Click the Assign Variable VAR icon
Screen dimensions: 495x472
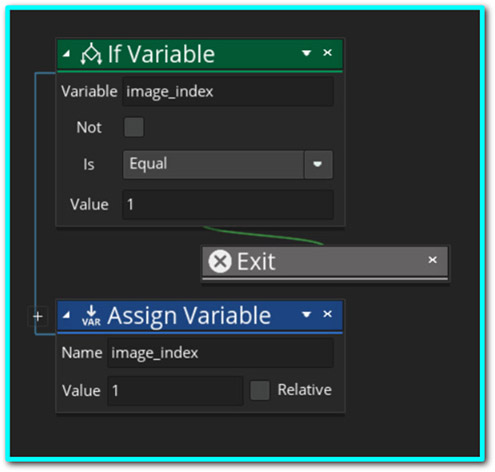tap(91, 316)
